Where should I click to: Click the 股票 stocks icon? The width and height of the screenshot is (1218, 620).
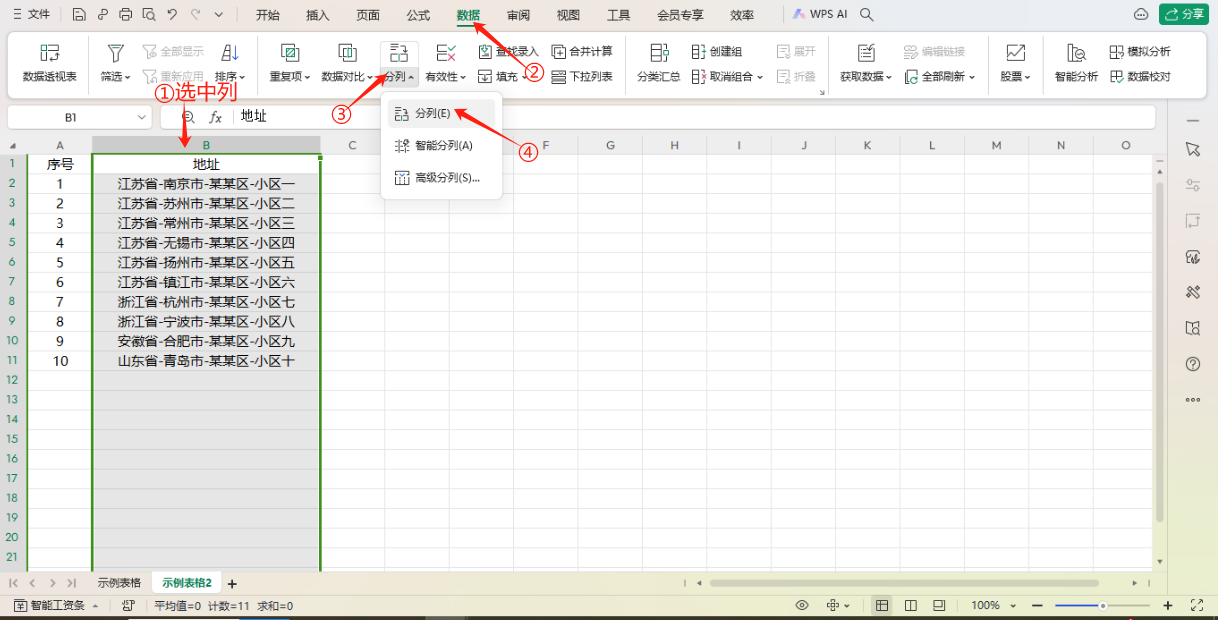[1016, 53]
